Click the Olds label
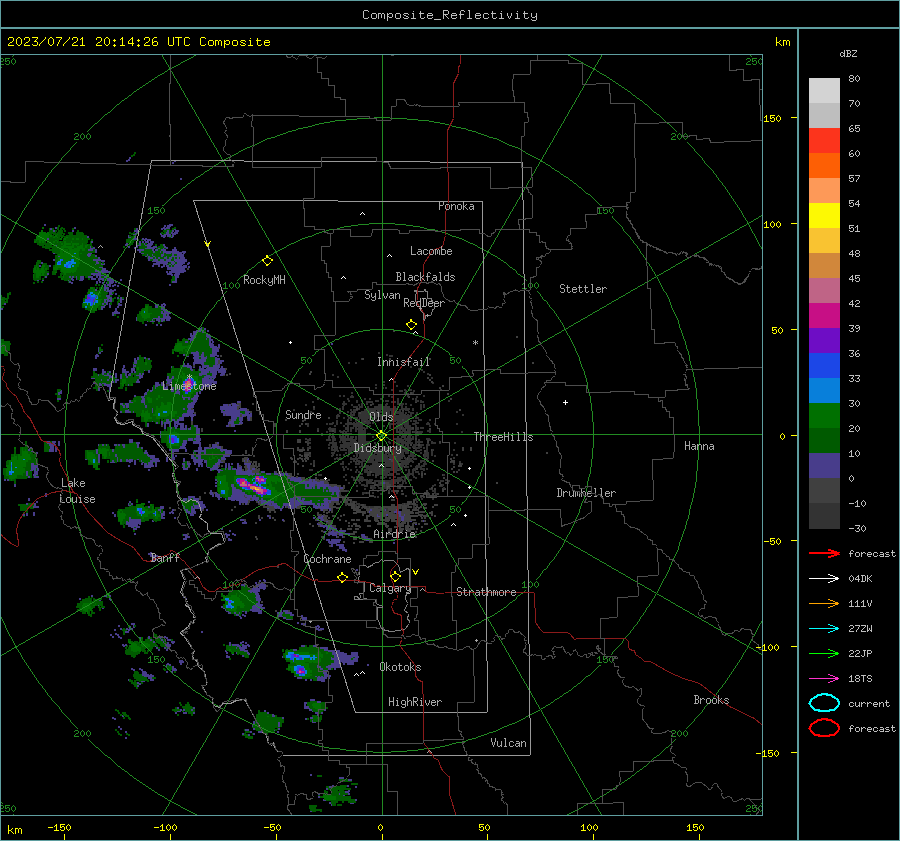This screenshot has height=841, width=900. pos(381,417)
